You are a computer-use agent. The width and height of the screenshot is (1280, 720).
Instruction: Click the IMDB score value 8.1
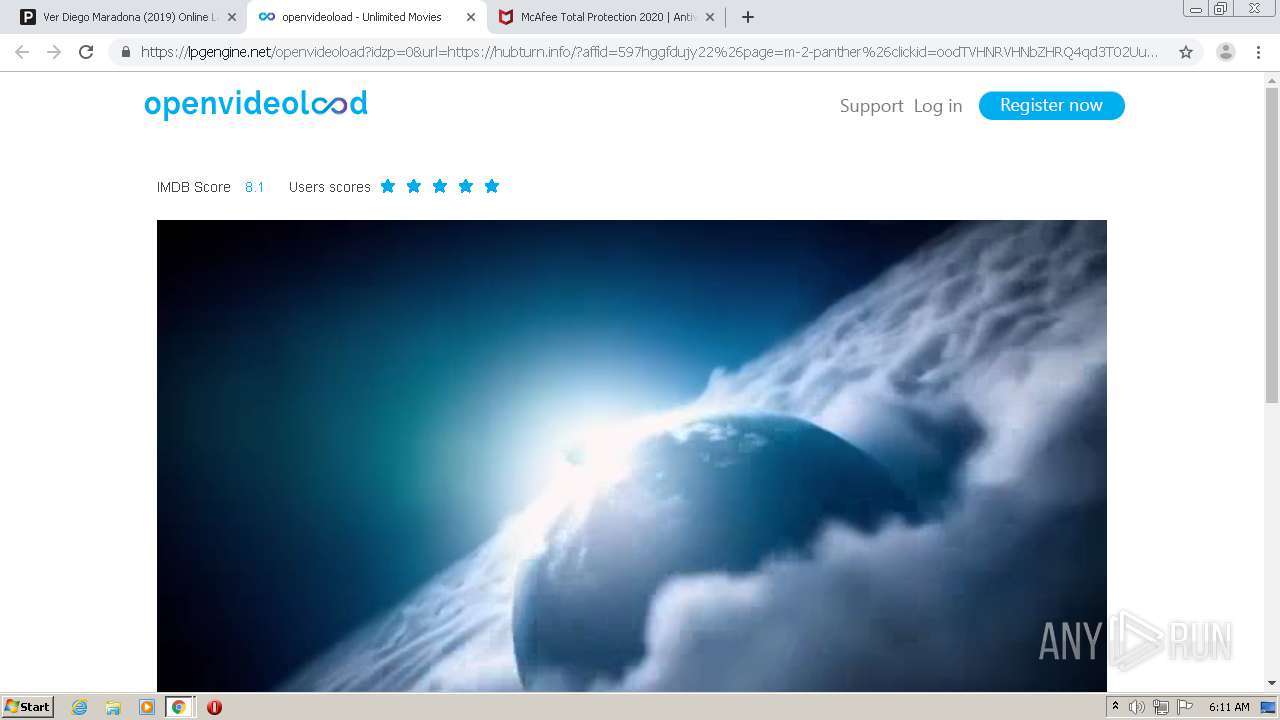coord(255,187)
